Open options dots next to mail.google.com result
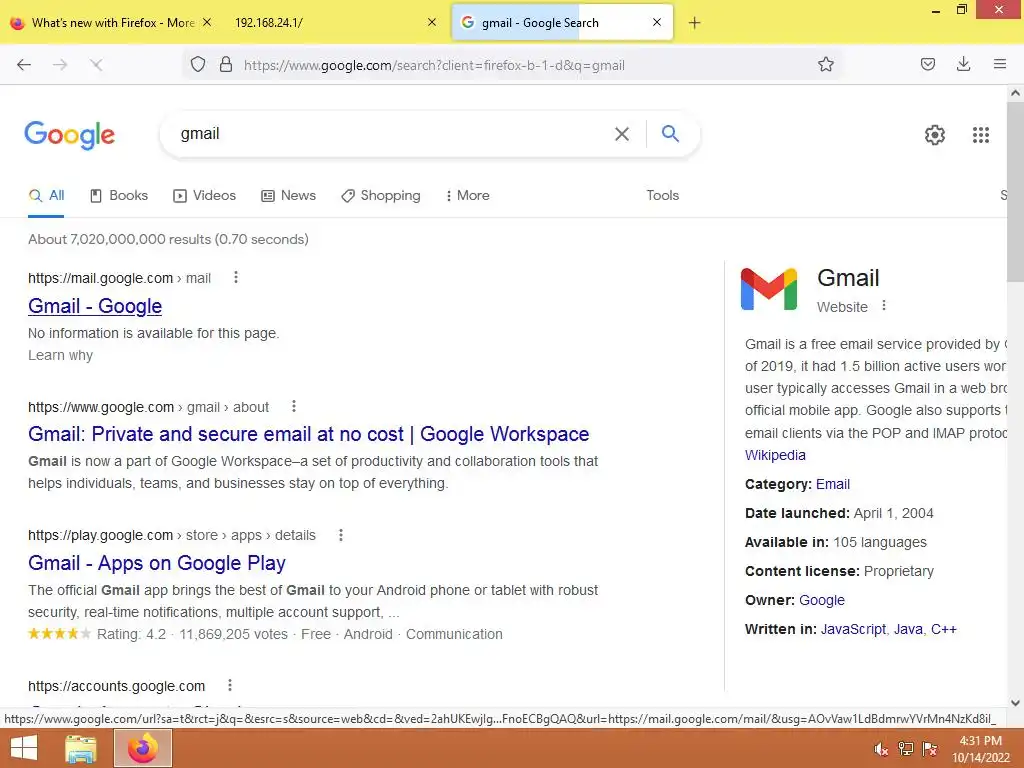The width and height of the screenshot is (1024, 768). tap(236, 278)
